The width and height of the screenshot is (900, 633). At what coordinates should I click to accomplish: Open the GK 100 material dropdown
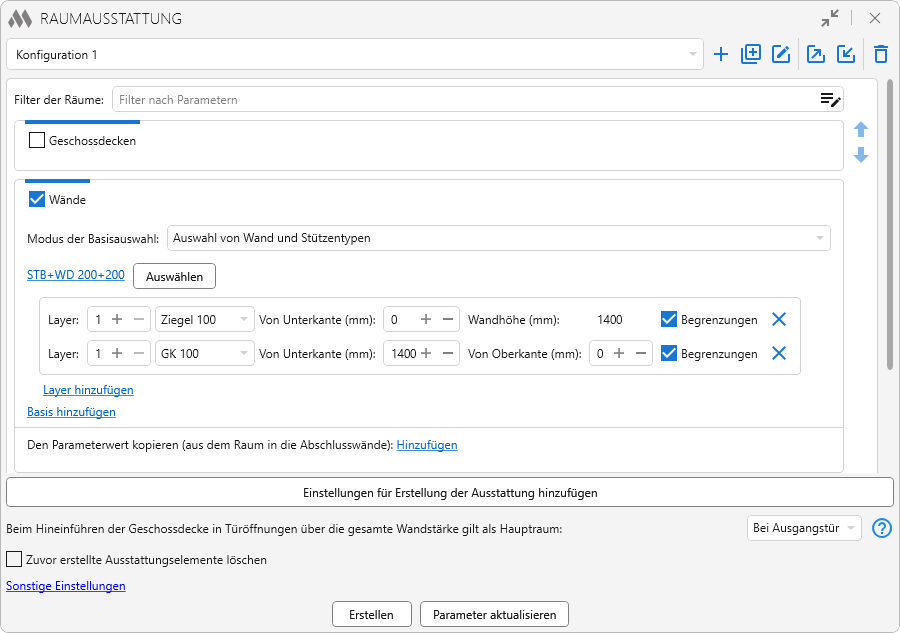click(x=204, y=353)
